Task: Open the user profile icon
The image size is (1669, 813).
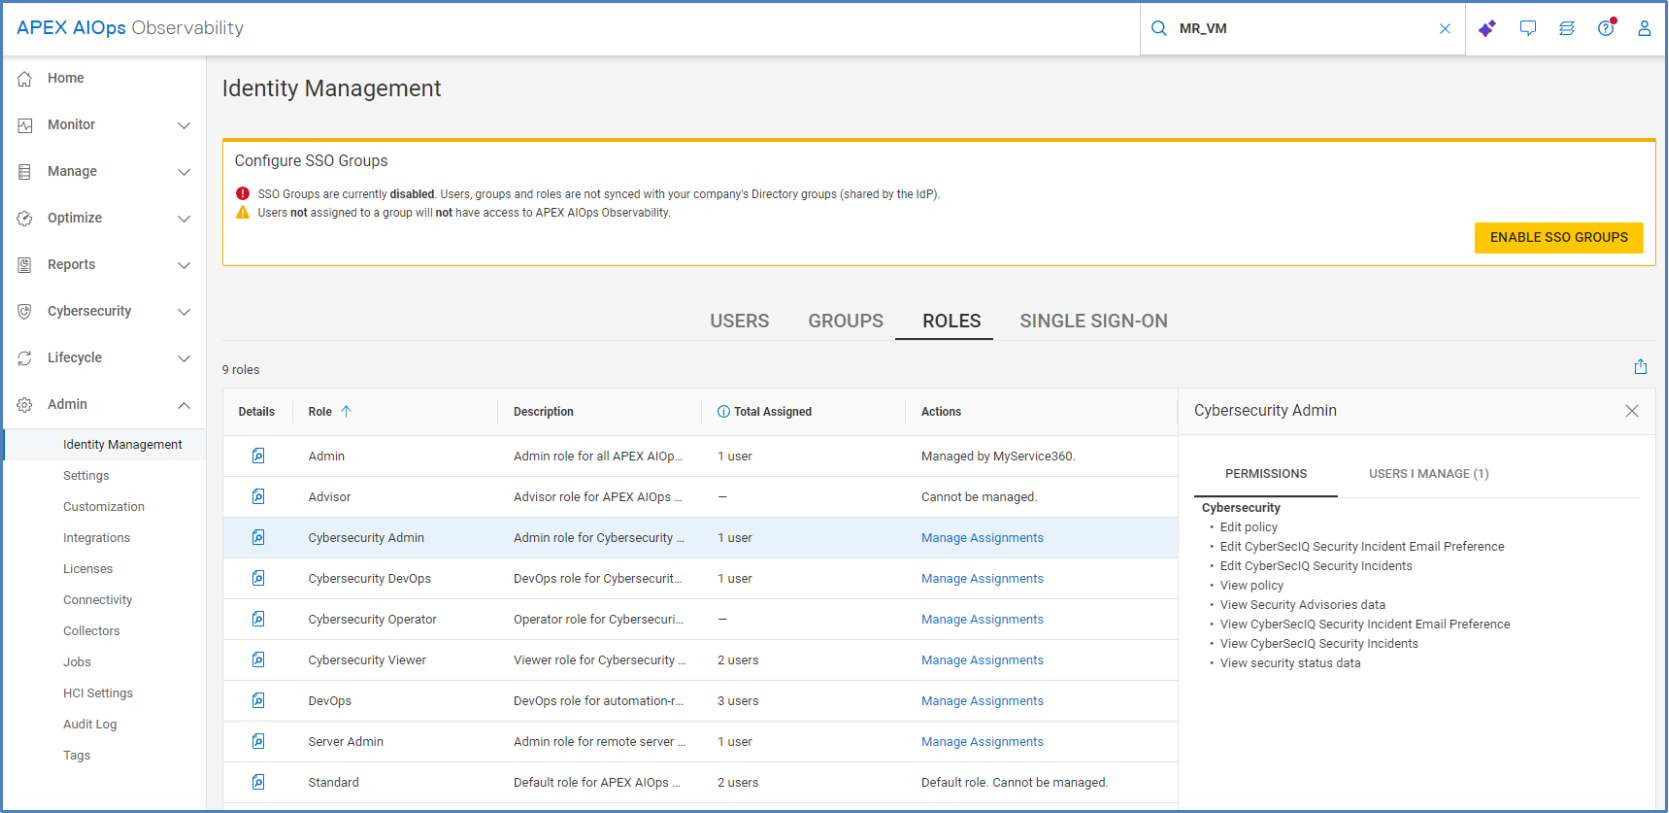Action: pos(1644,28)
